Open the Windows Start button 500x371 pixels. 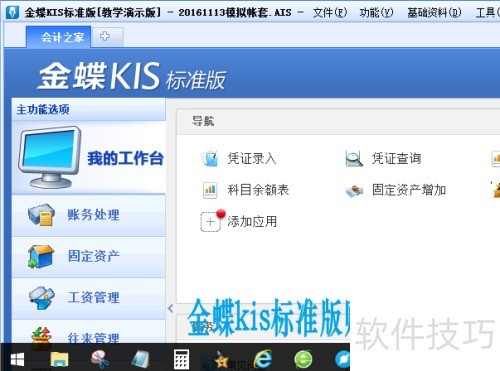(x=17, y=360)
